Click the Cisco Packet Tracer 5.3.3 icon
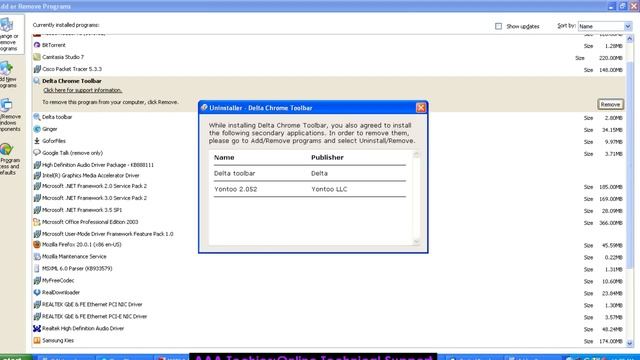This screenshot has width=640, height=360. [37, 69]
